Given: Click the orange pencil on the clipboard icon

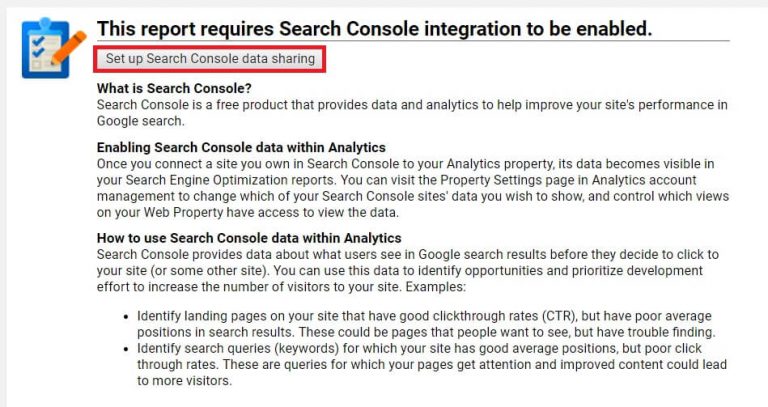Looking at the screenshot, I should pyautogui.click(x=69, y=48).
